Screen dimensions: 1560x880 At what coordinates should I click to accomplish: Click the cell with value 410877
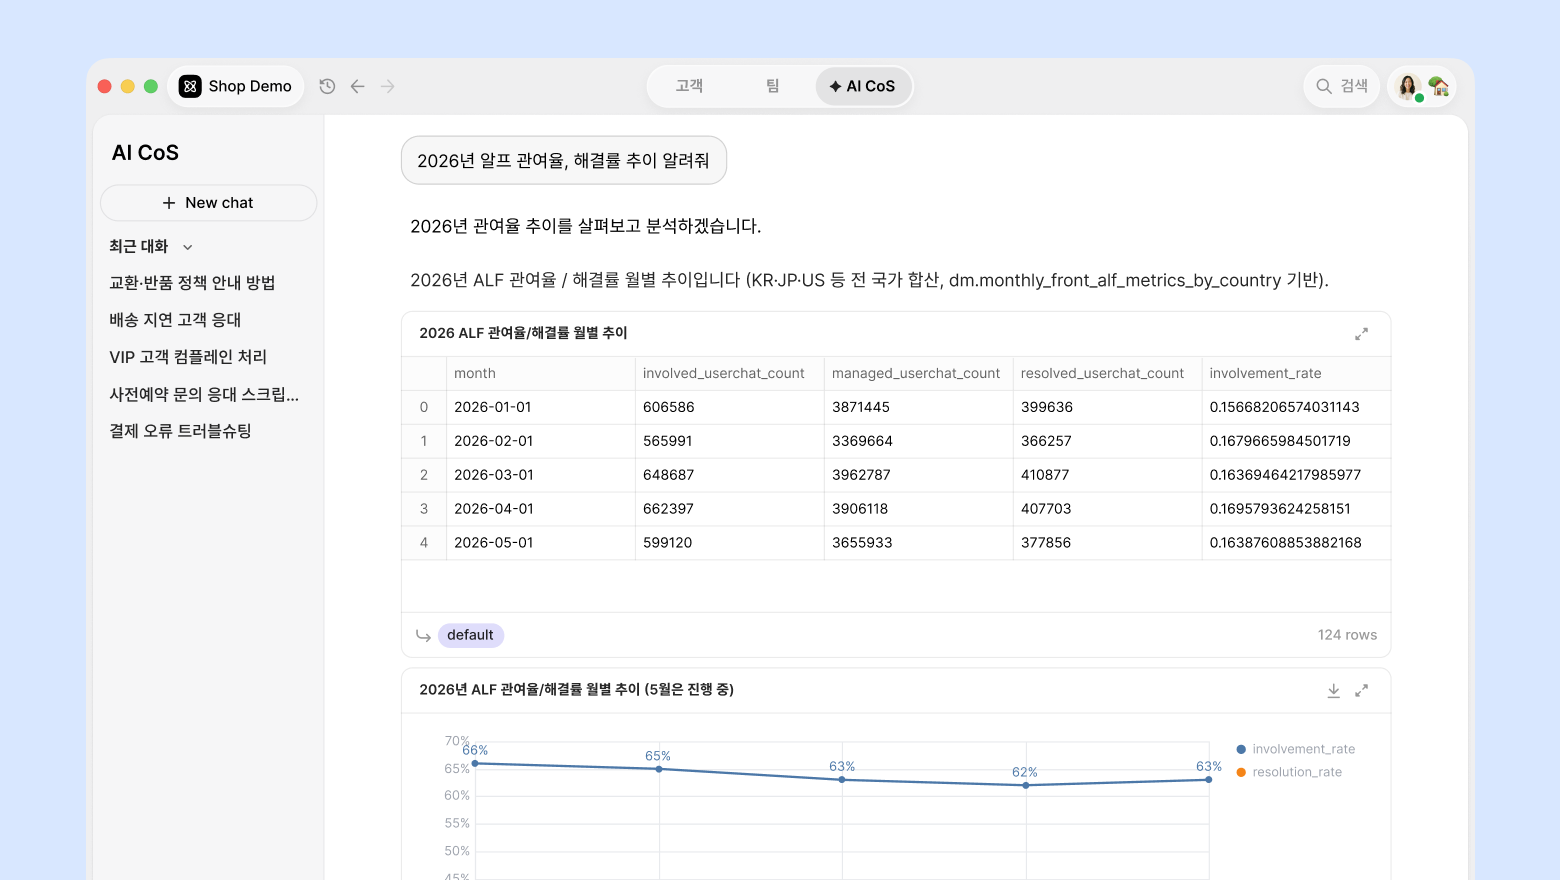point(1108,475)
